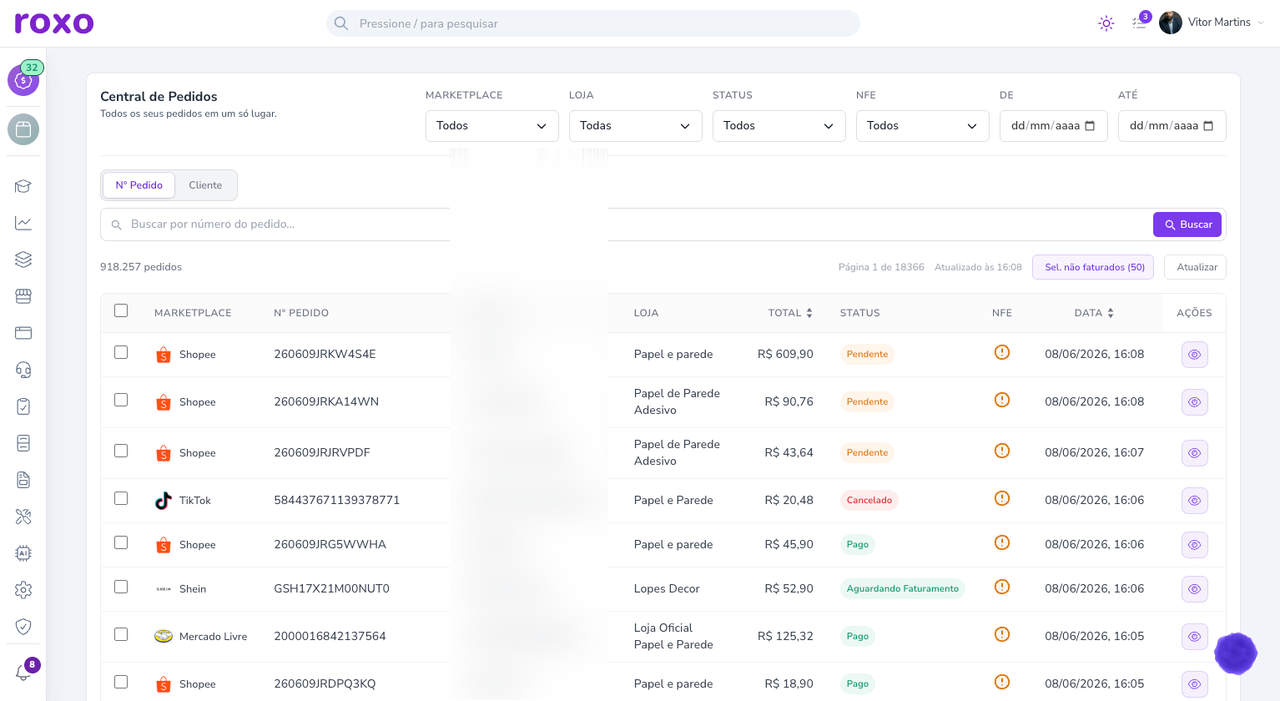Click the DE date input field
This screenshot has width=1280, height=701.
(1053, 126)
